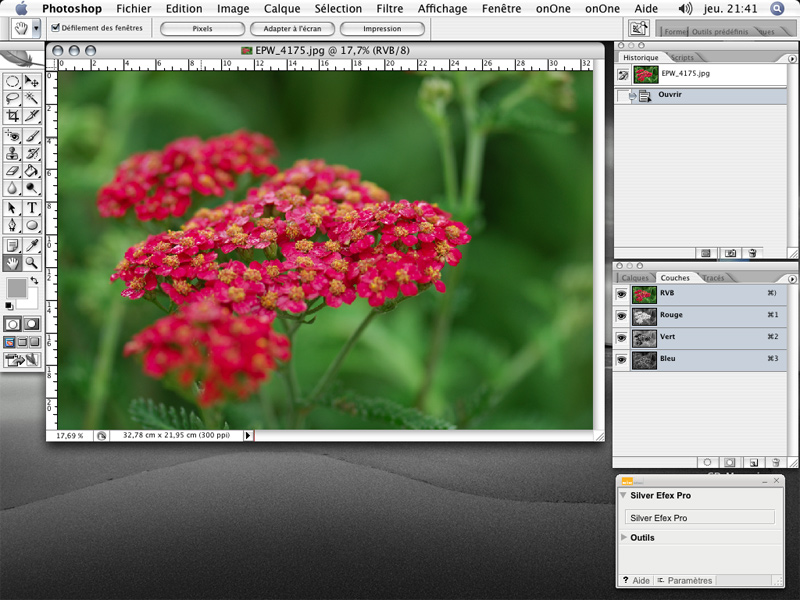
Task: Switch to Quick Mask mode
Action: pos(31,323)
